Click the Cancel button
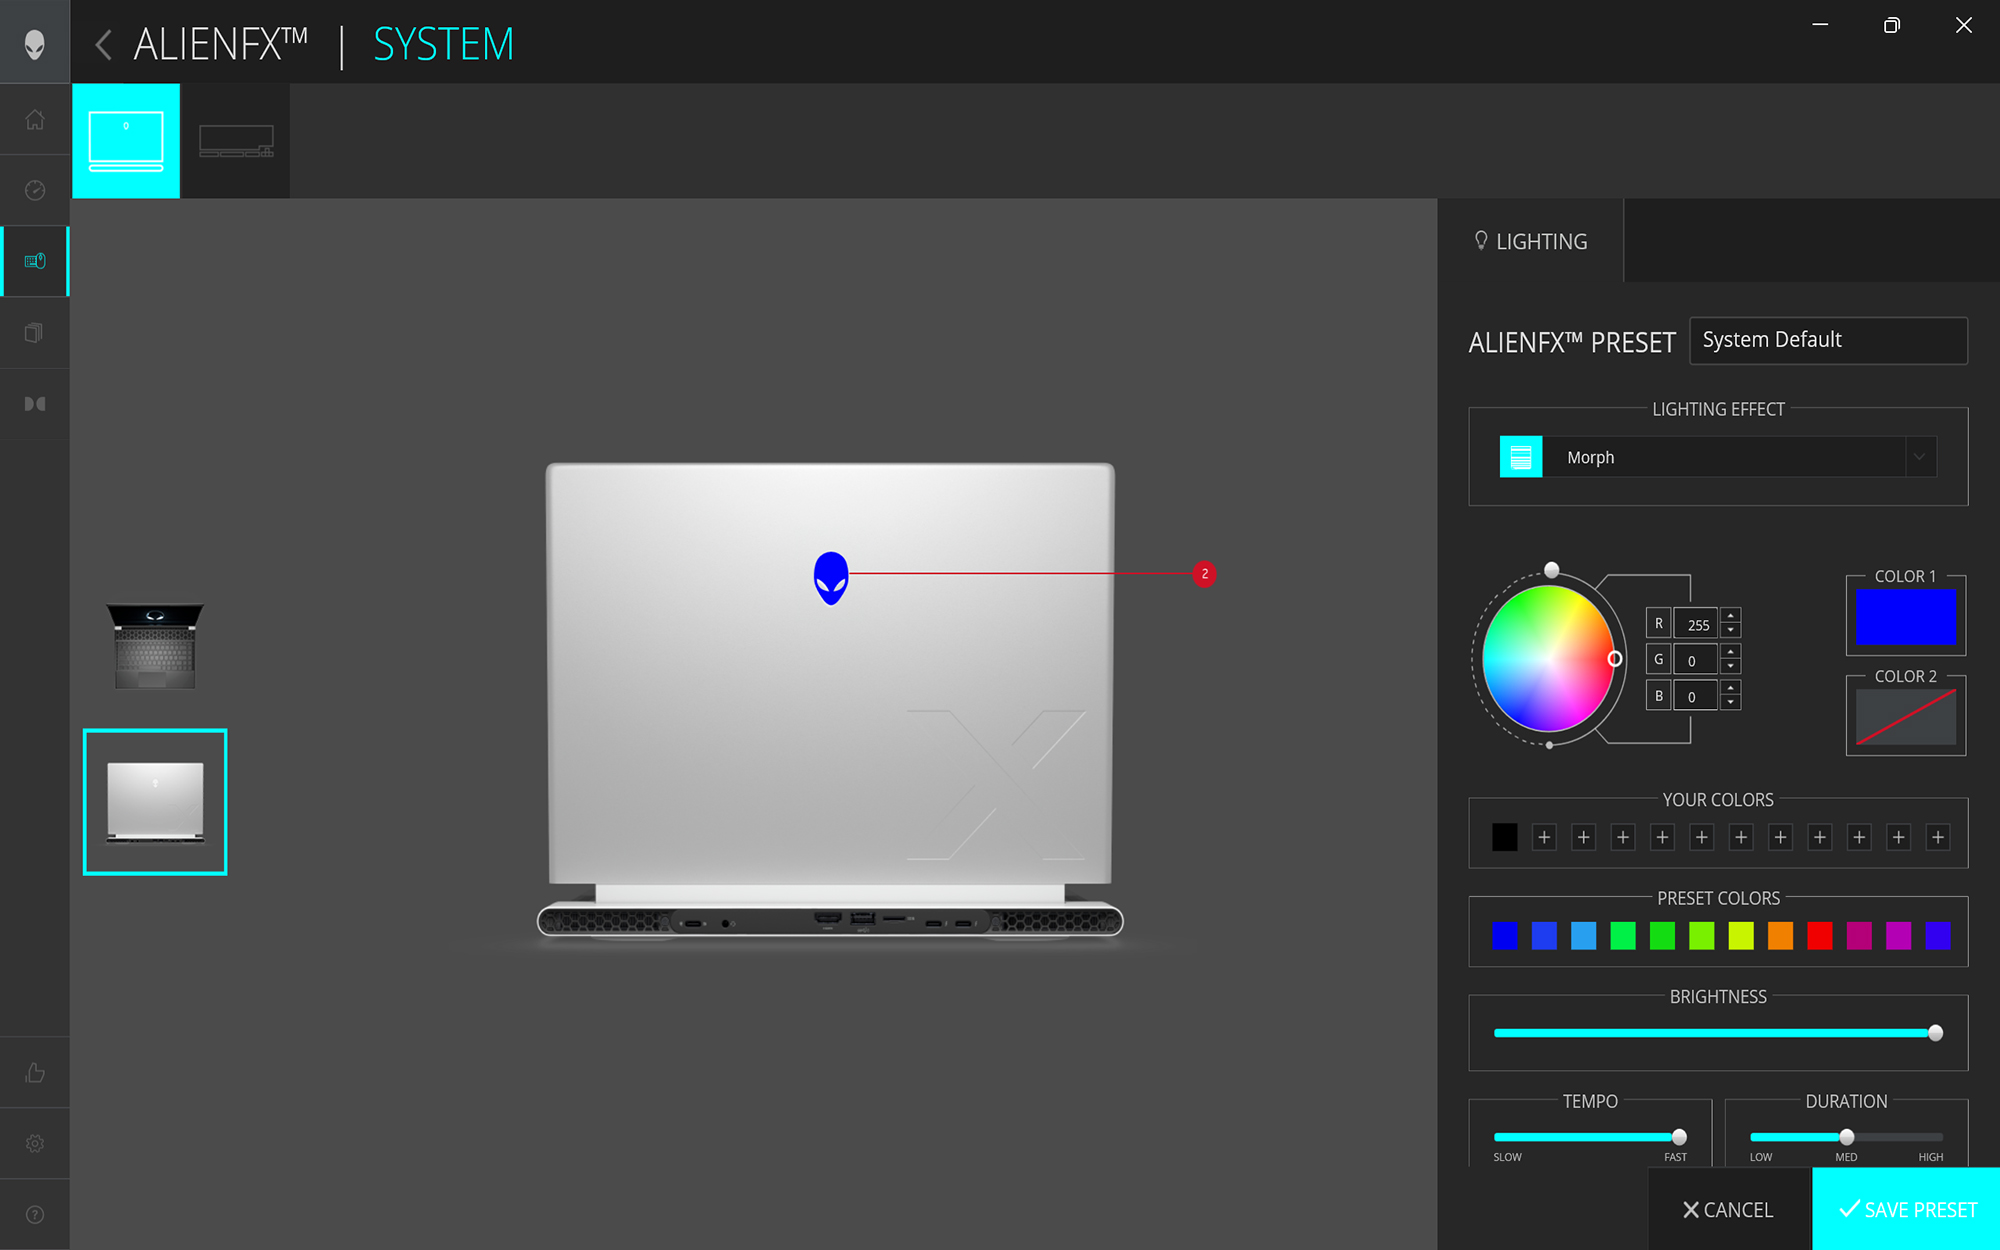Screen dimensions: 2000x1250 [x=1729, y=1209]
